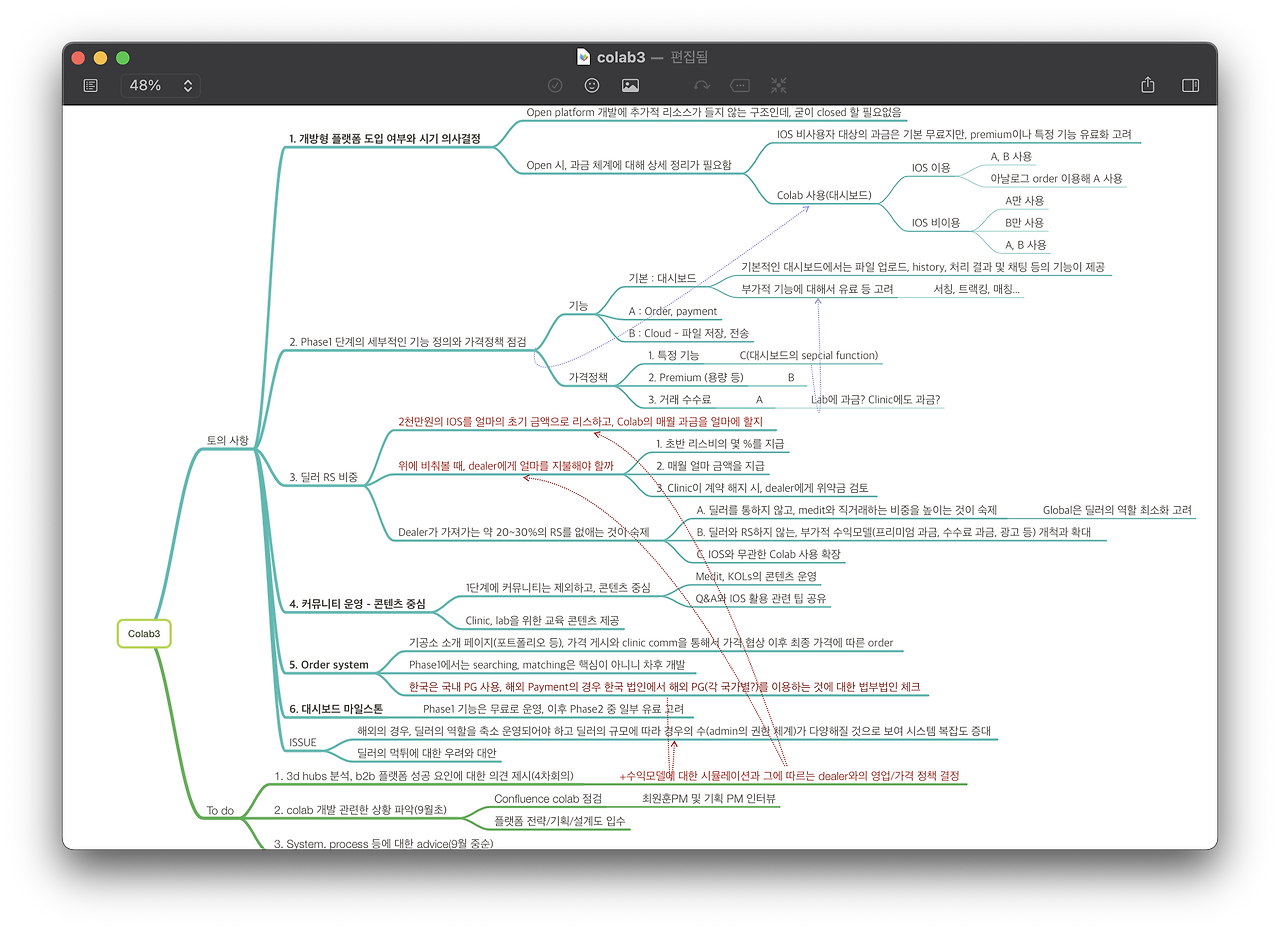
Task: Select node 1. 개방형 플랫폼 도입 여부와 시기 의사결정
Action: tap(385, 138)
